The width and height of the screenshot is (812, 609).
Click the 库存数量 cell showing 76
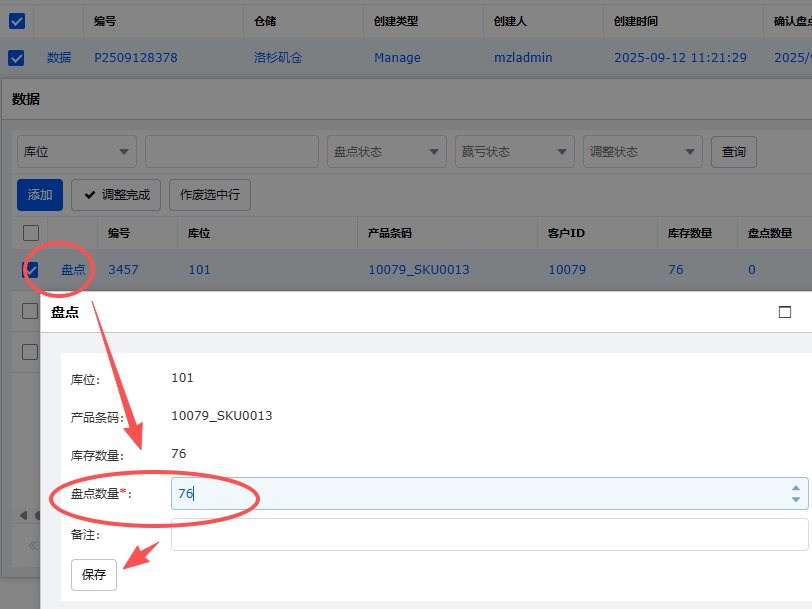tap(675, 269)
